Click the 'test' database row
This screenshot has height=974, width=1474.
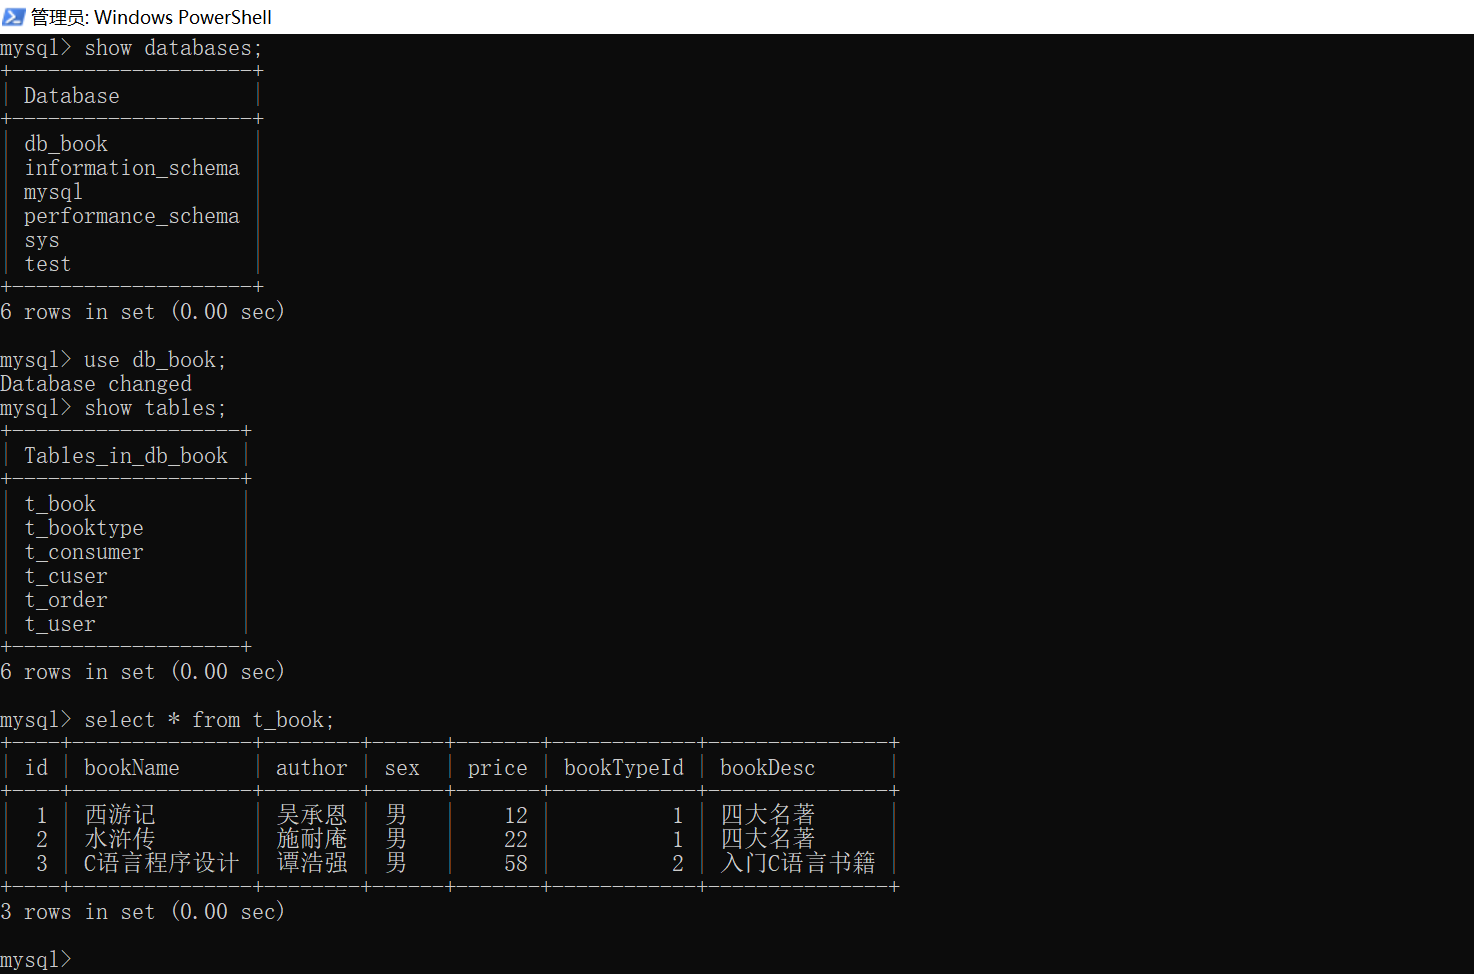coord(48,264)
